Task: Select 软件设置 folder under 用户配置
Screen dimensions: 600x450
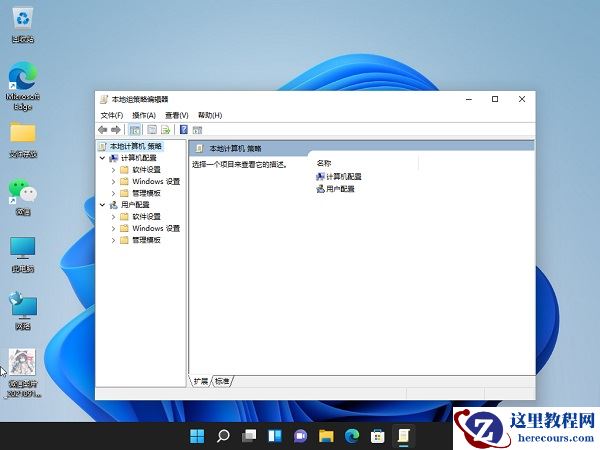Action: (146, 217)
